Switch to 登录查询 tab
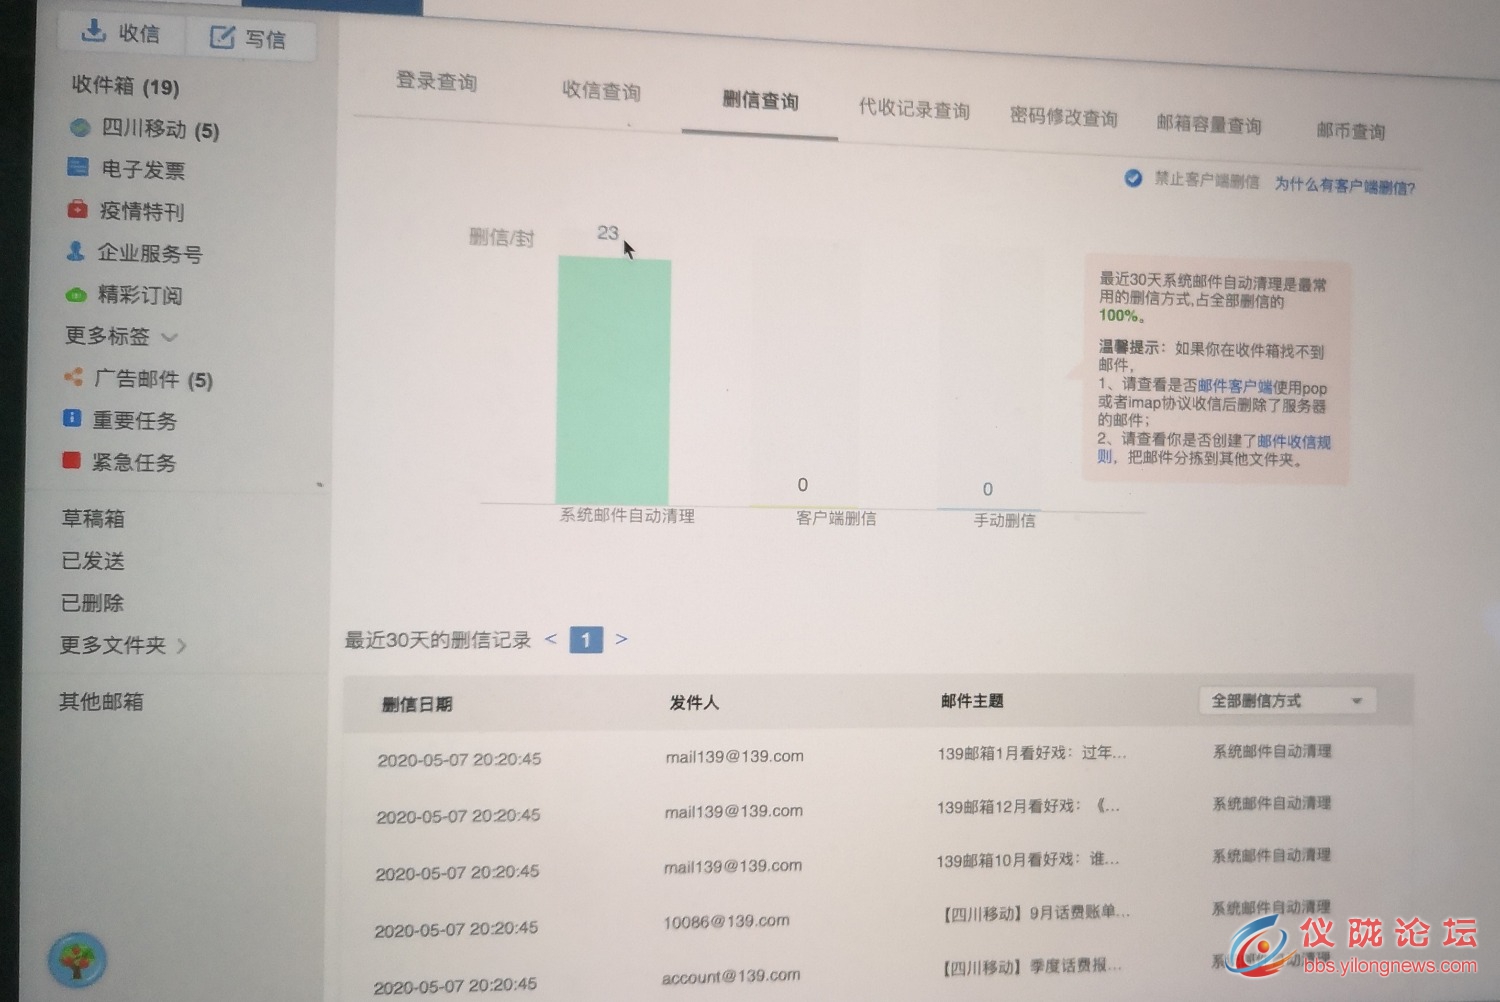Viewport: 1500px width, 1002px height. coord(436,81)
